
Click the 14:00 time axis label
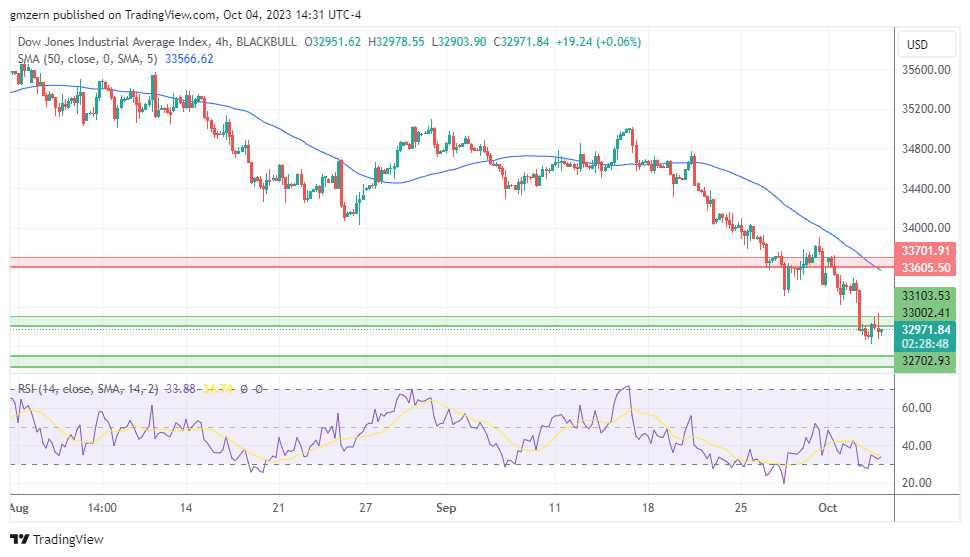102,508
